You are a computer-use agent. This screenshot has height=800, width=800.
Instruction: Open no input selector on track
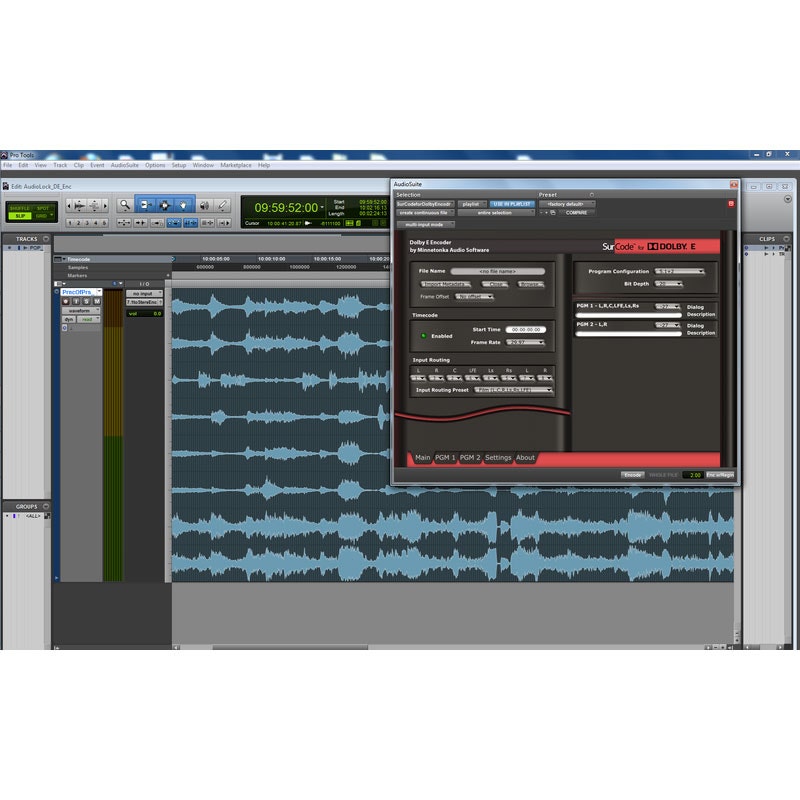click(144, 293)
